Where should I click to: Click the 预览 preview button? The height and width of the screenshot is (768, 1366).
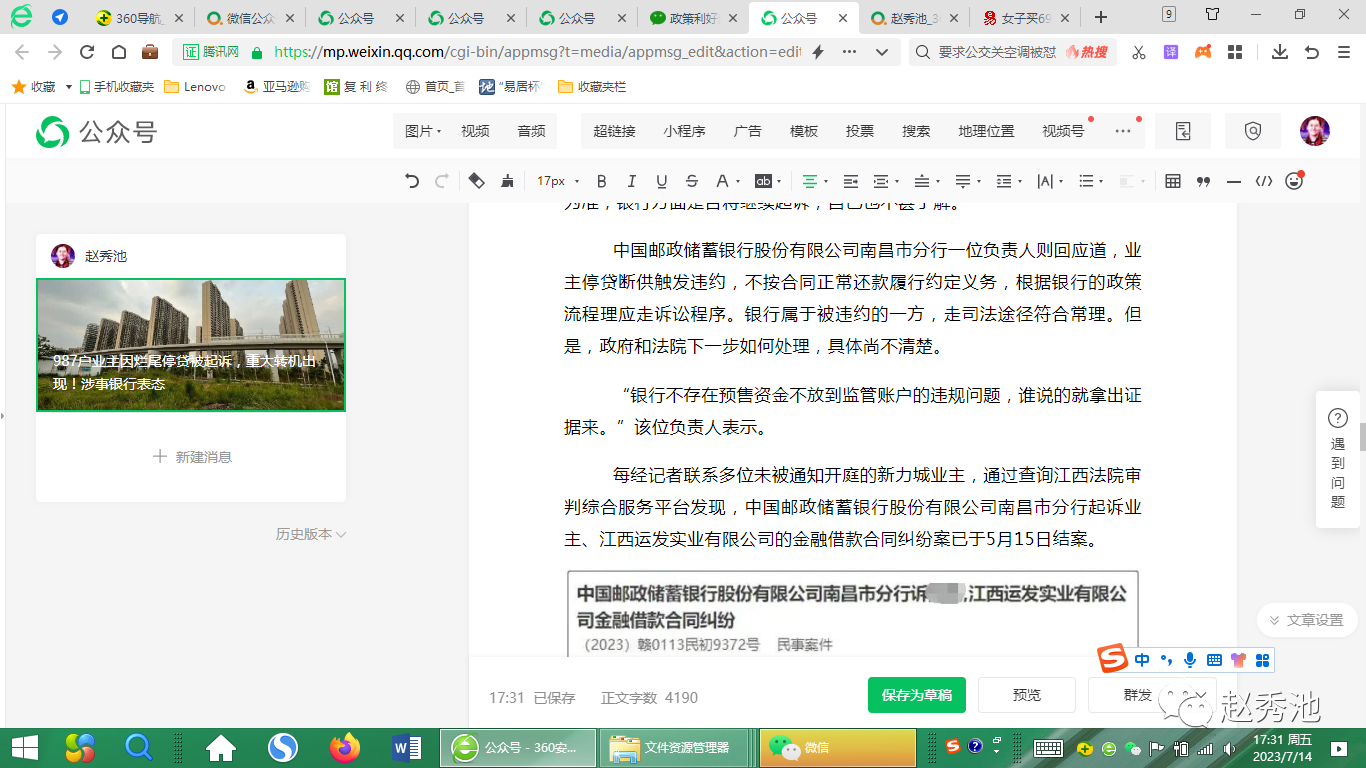(x=1026, y=695)
